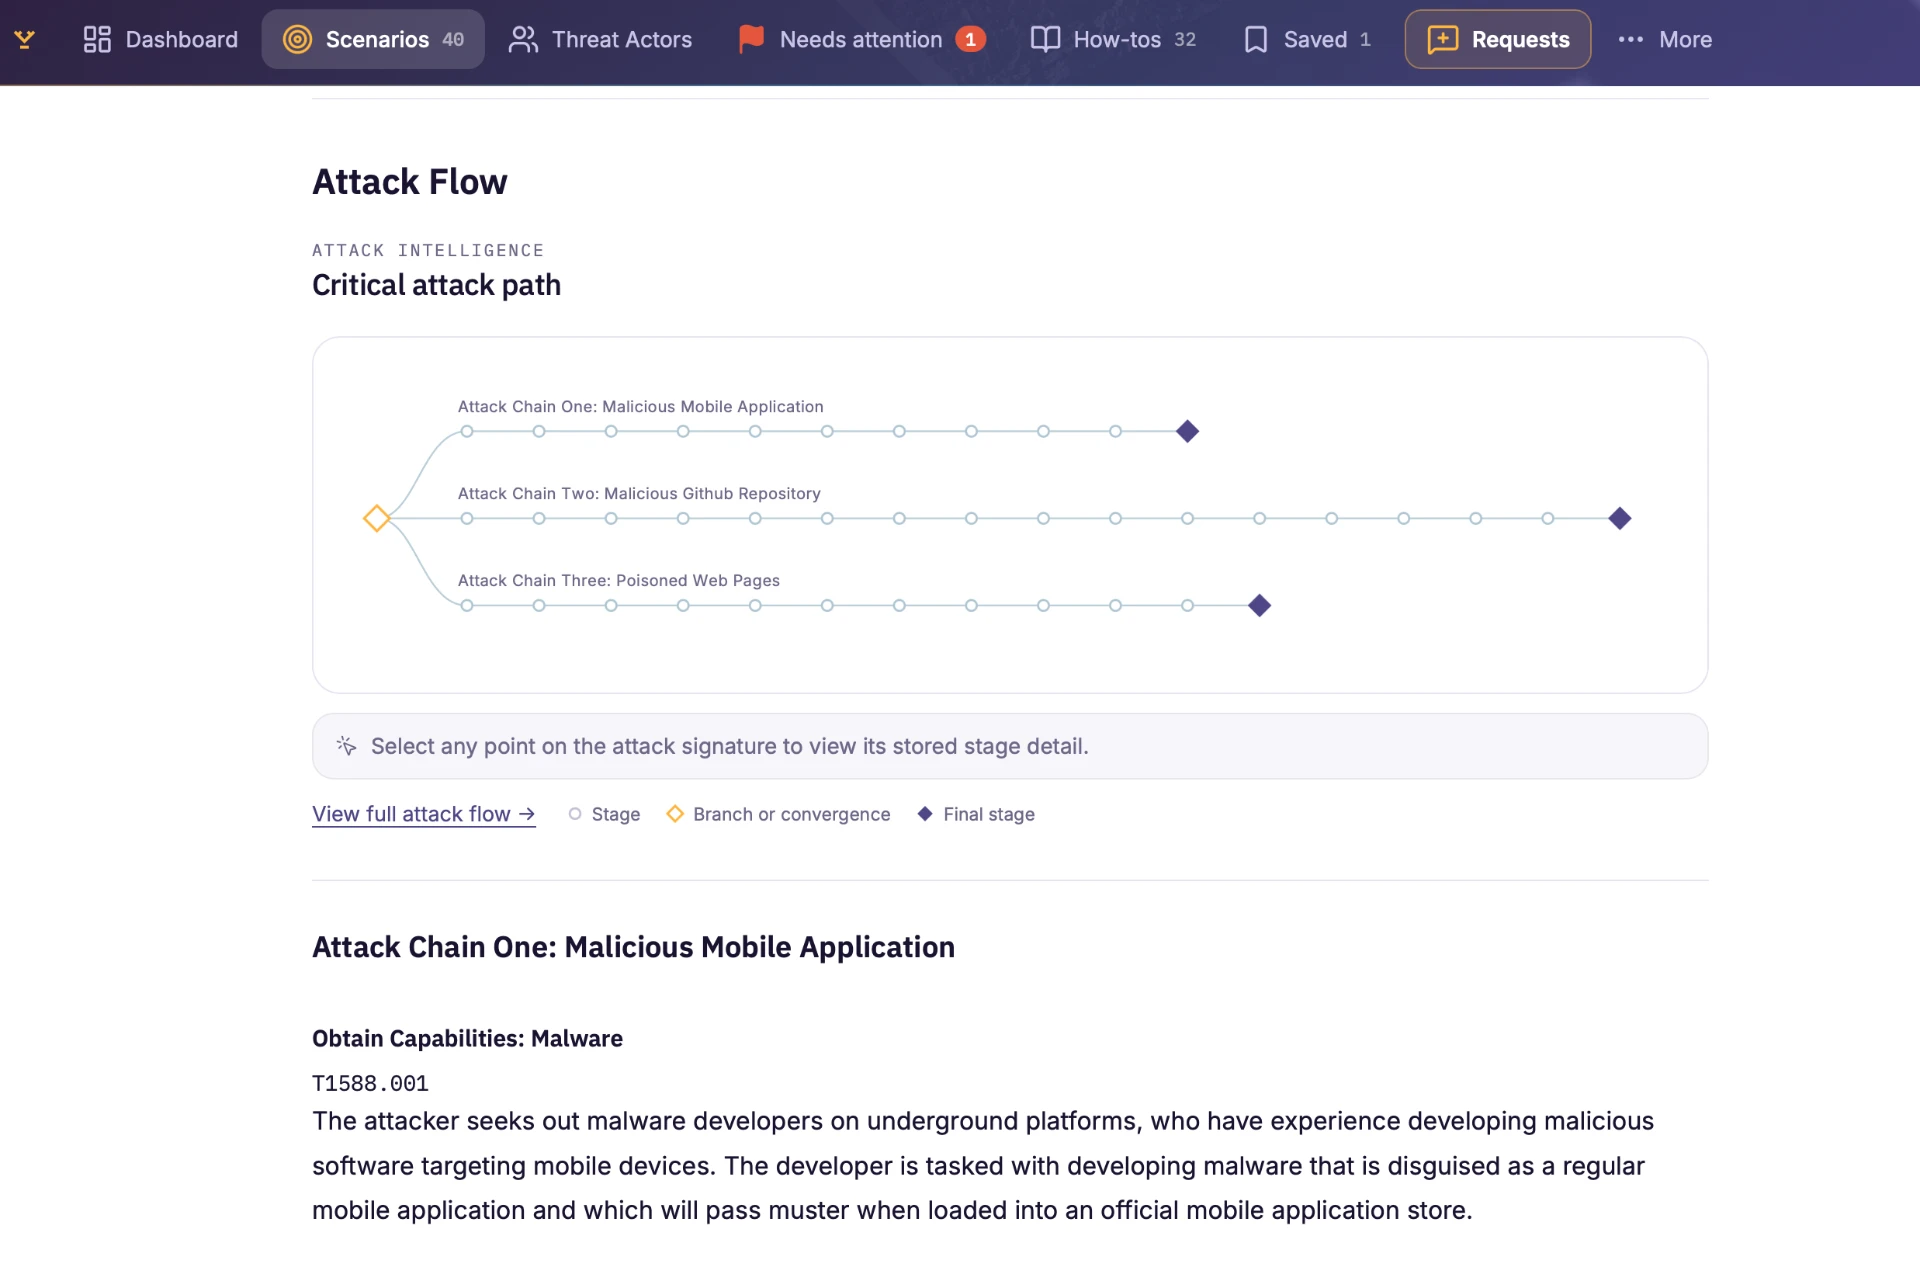Click the Threat Actors people icon
This screenshot has width=1920, height=1281.
point(523,39)
